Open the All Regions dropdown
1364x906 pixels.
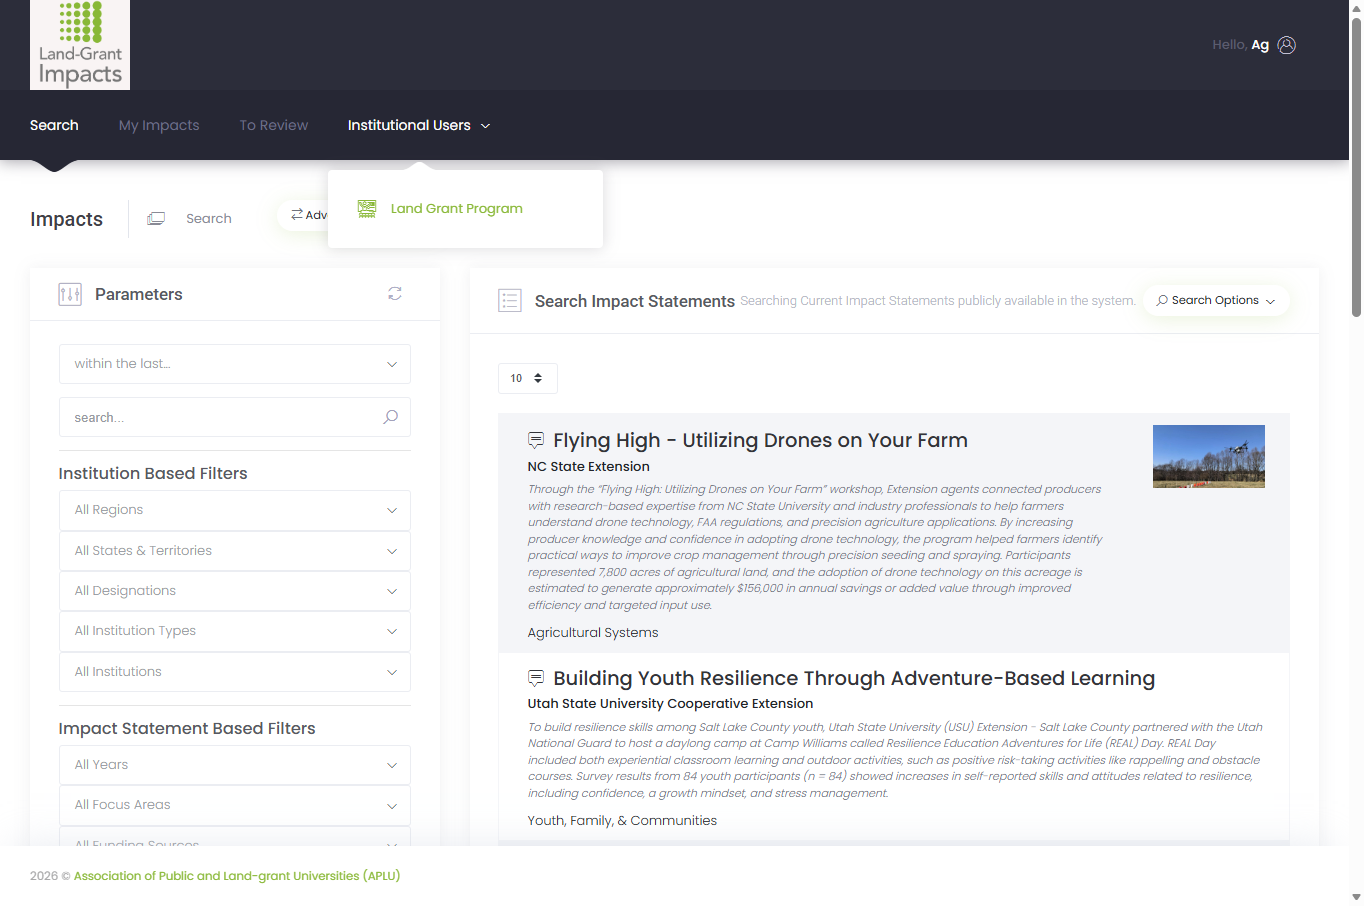[235, 510]
